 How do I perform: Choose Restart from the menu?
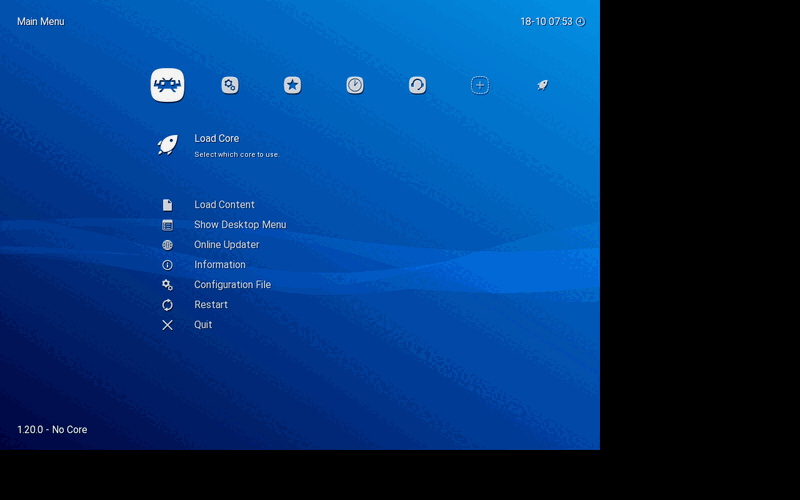[211, 305]
